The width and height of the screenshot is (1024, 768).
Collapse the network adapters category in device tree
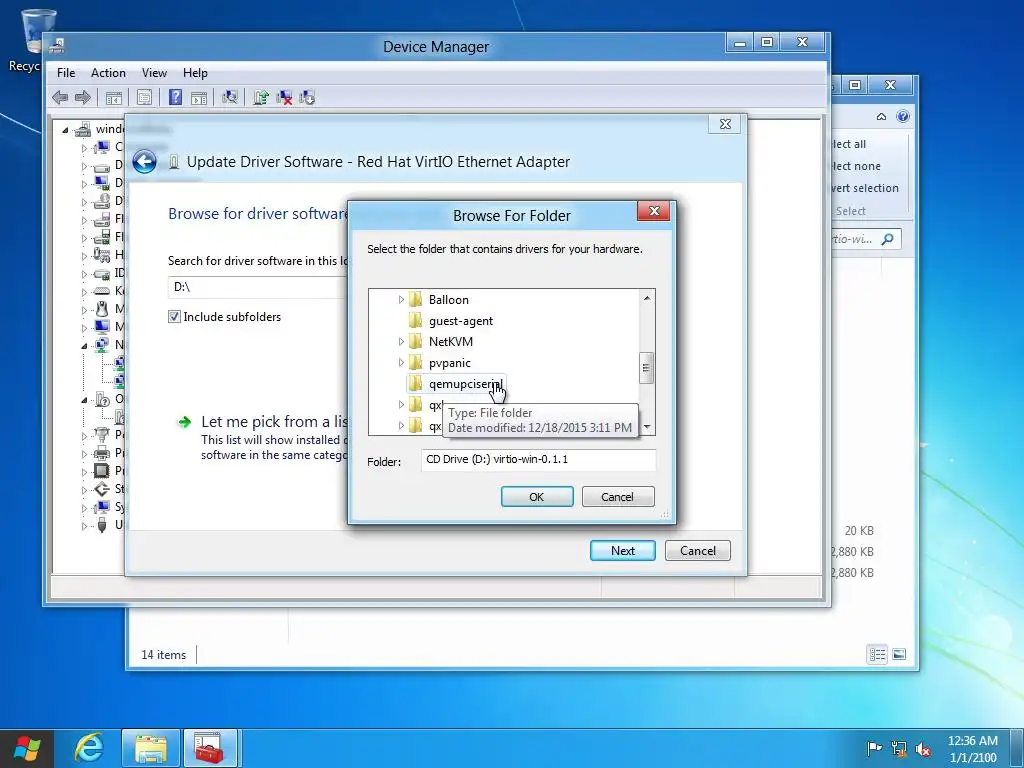pyautogui.click(x=84, y=345)
